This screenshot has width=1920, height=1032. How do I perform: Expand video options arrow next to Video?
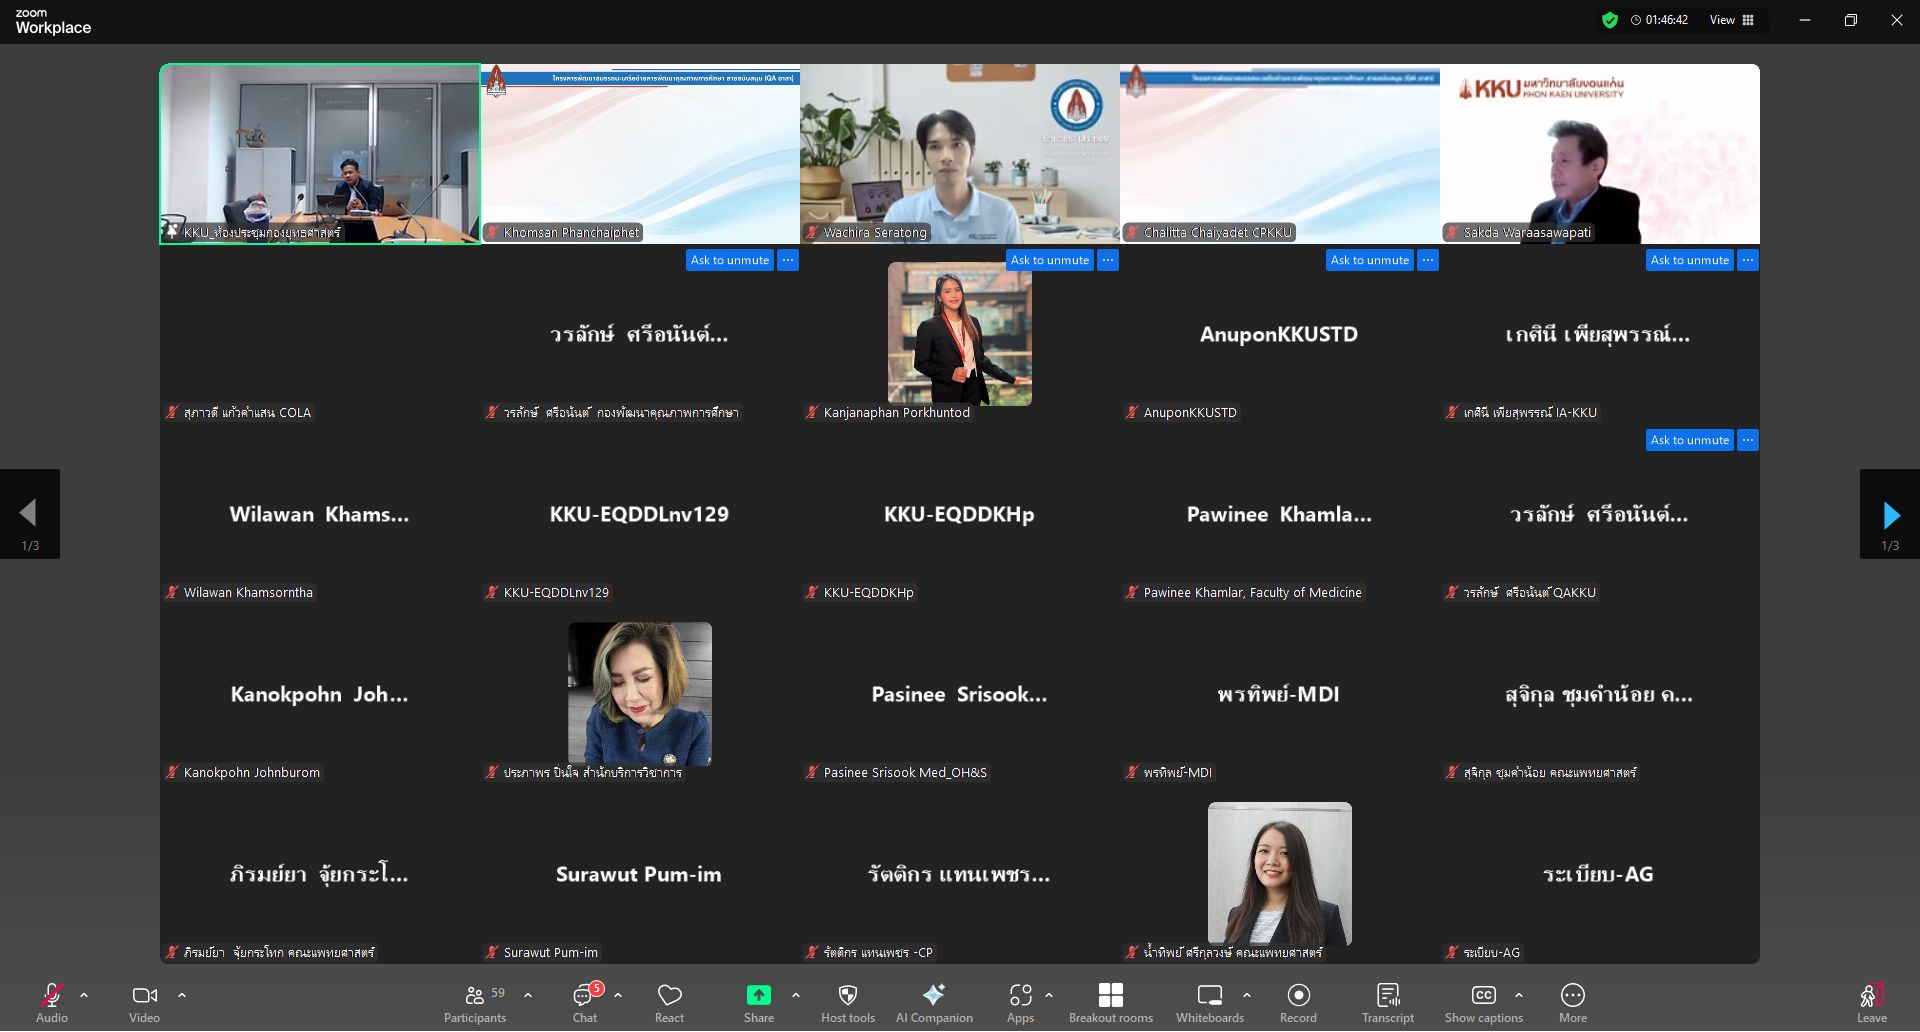pyautogui.click(x=182, y=995)
